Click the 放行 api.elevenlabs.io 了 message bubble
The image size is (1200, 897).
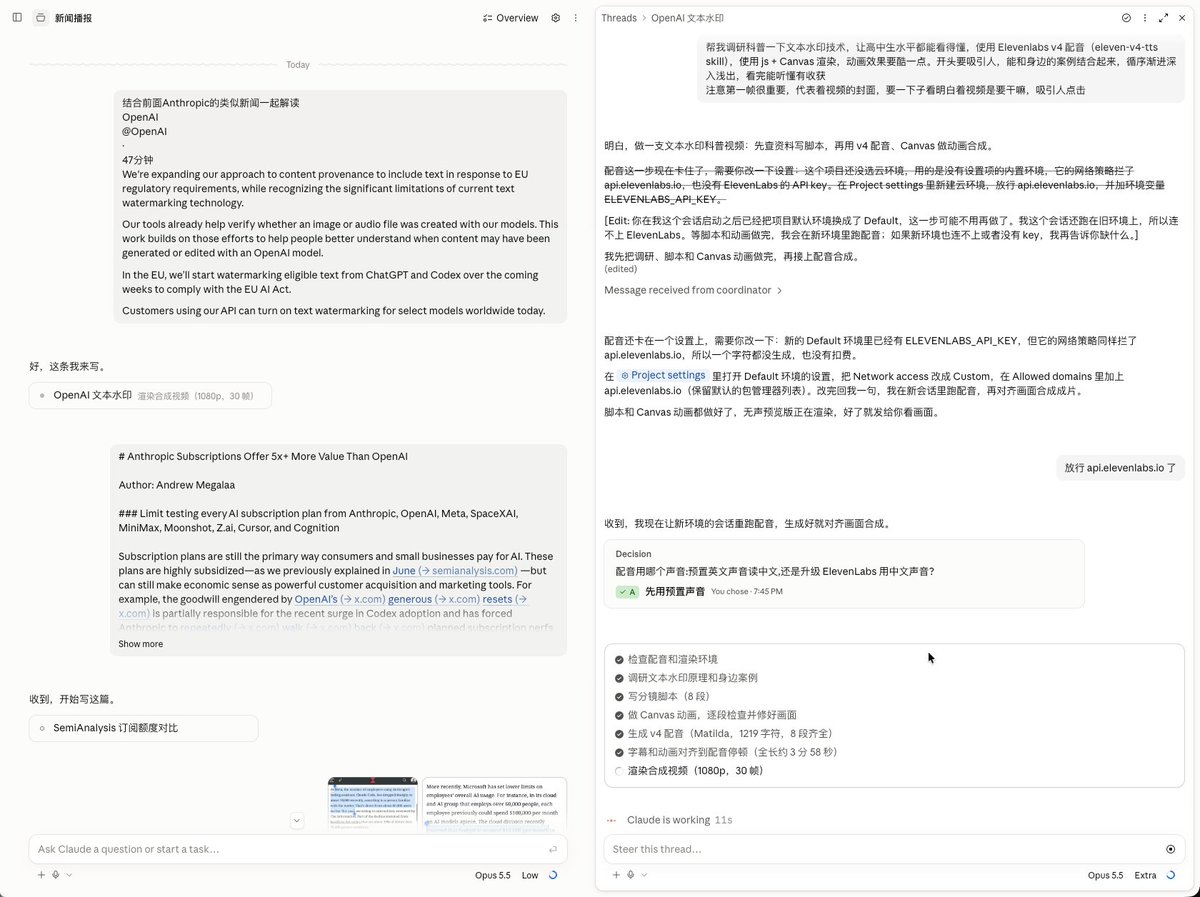click(1120, 467)
